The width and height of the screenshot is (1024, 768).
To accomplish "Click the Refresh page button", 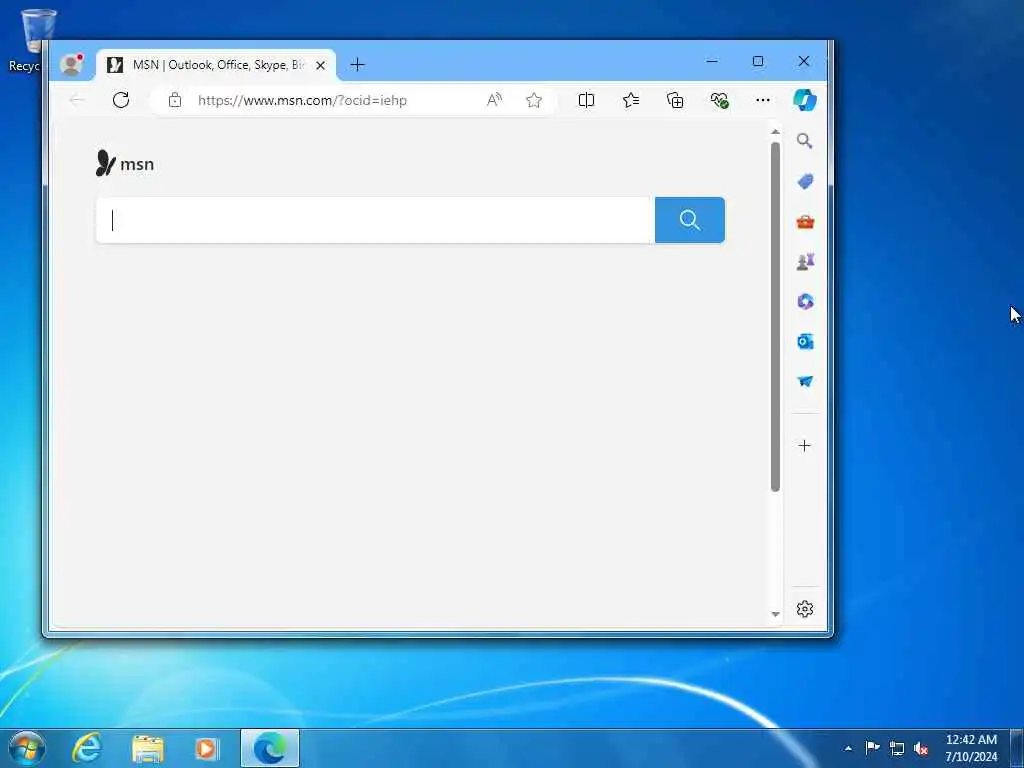I will 121,100.
